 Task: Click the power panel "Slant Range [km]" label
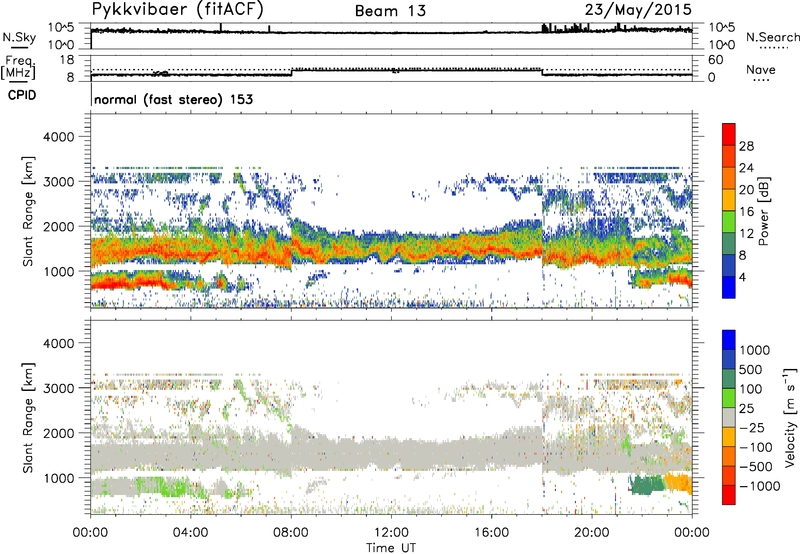point(29,212)
